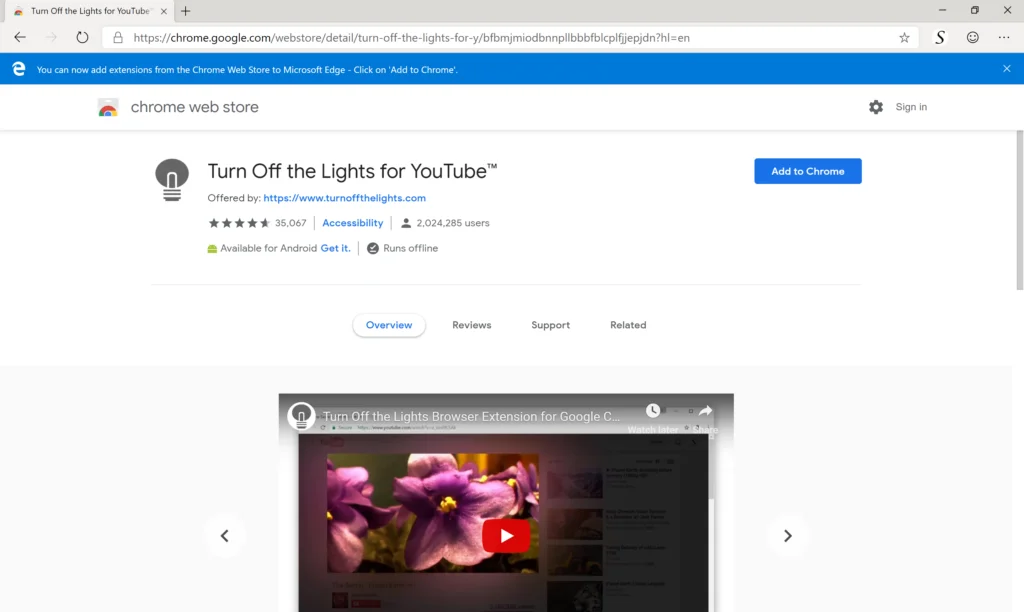Click the chrome web store title text
This screenshot has width=1024, height=612.
195,106
